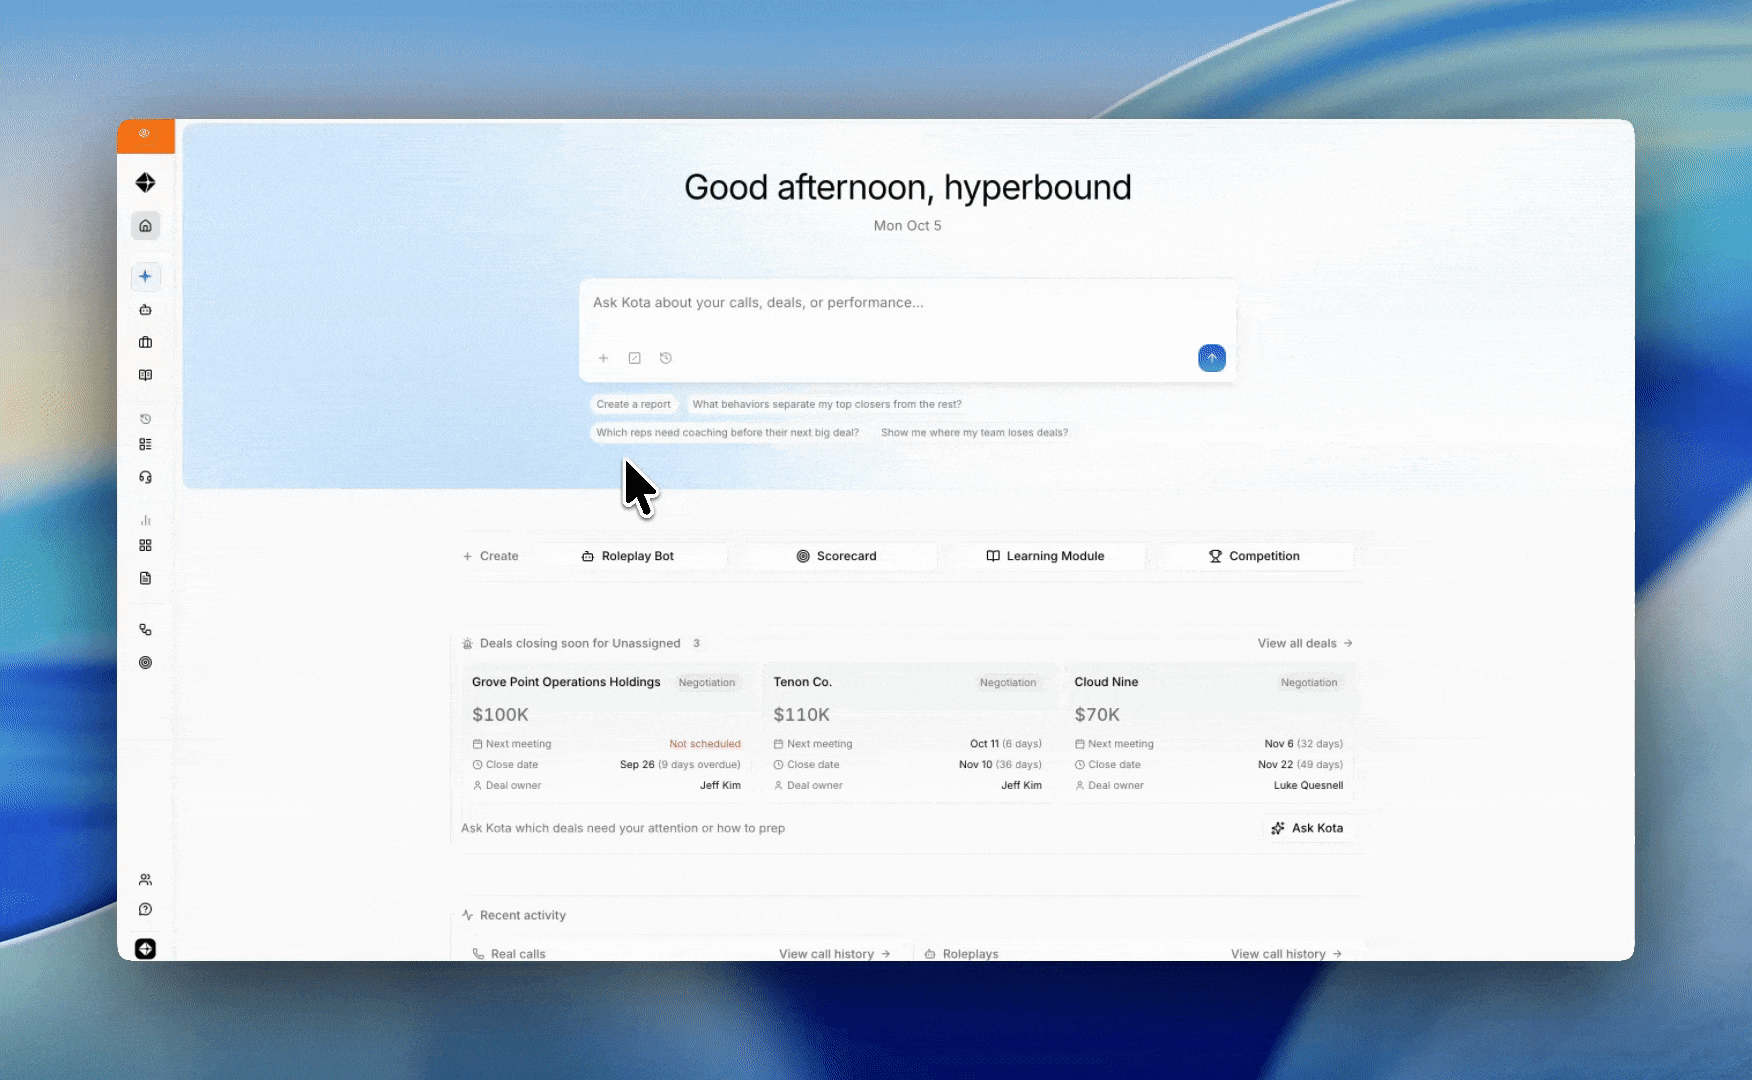Screen dimensions: 1752x1080
Task: Click the clock history icon in sidebar
Action: coord(145,419)
